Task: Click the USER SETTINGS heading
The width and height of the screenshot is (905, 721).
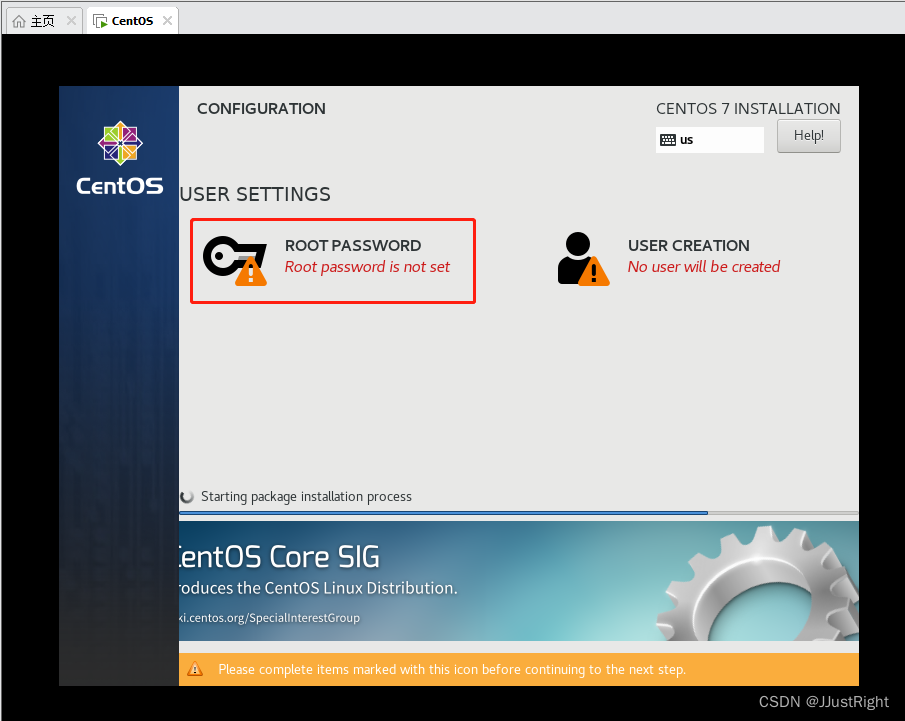Action: tap(255, 195)
